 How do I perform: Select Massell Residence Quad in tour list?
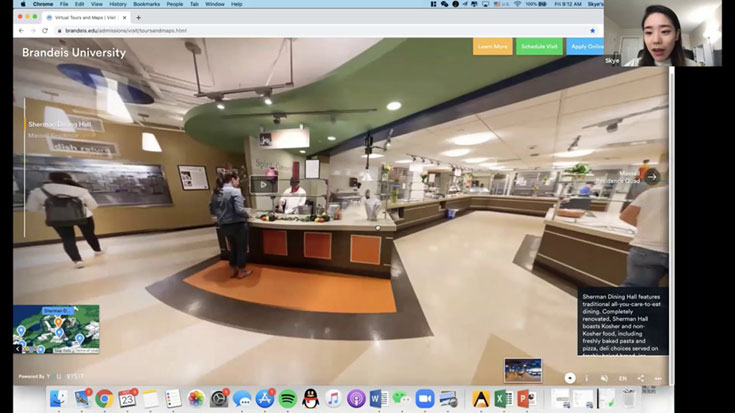tap(52, 135)
